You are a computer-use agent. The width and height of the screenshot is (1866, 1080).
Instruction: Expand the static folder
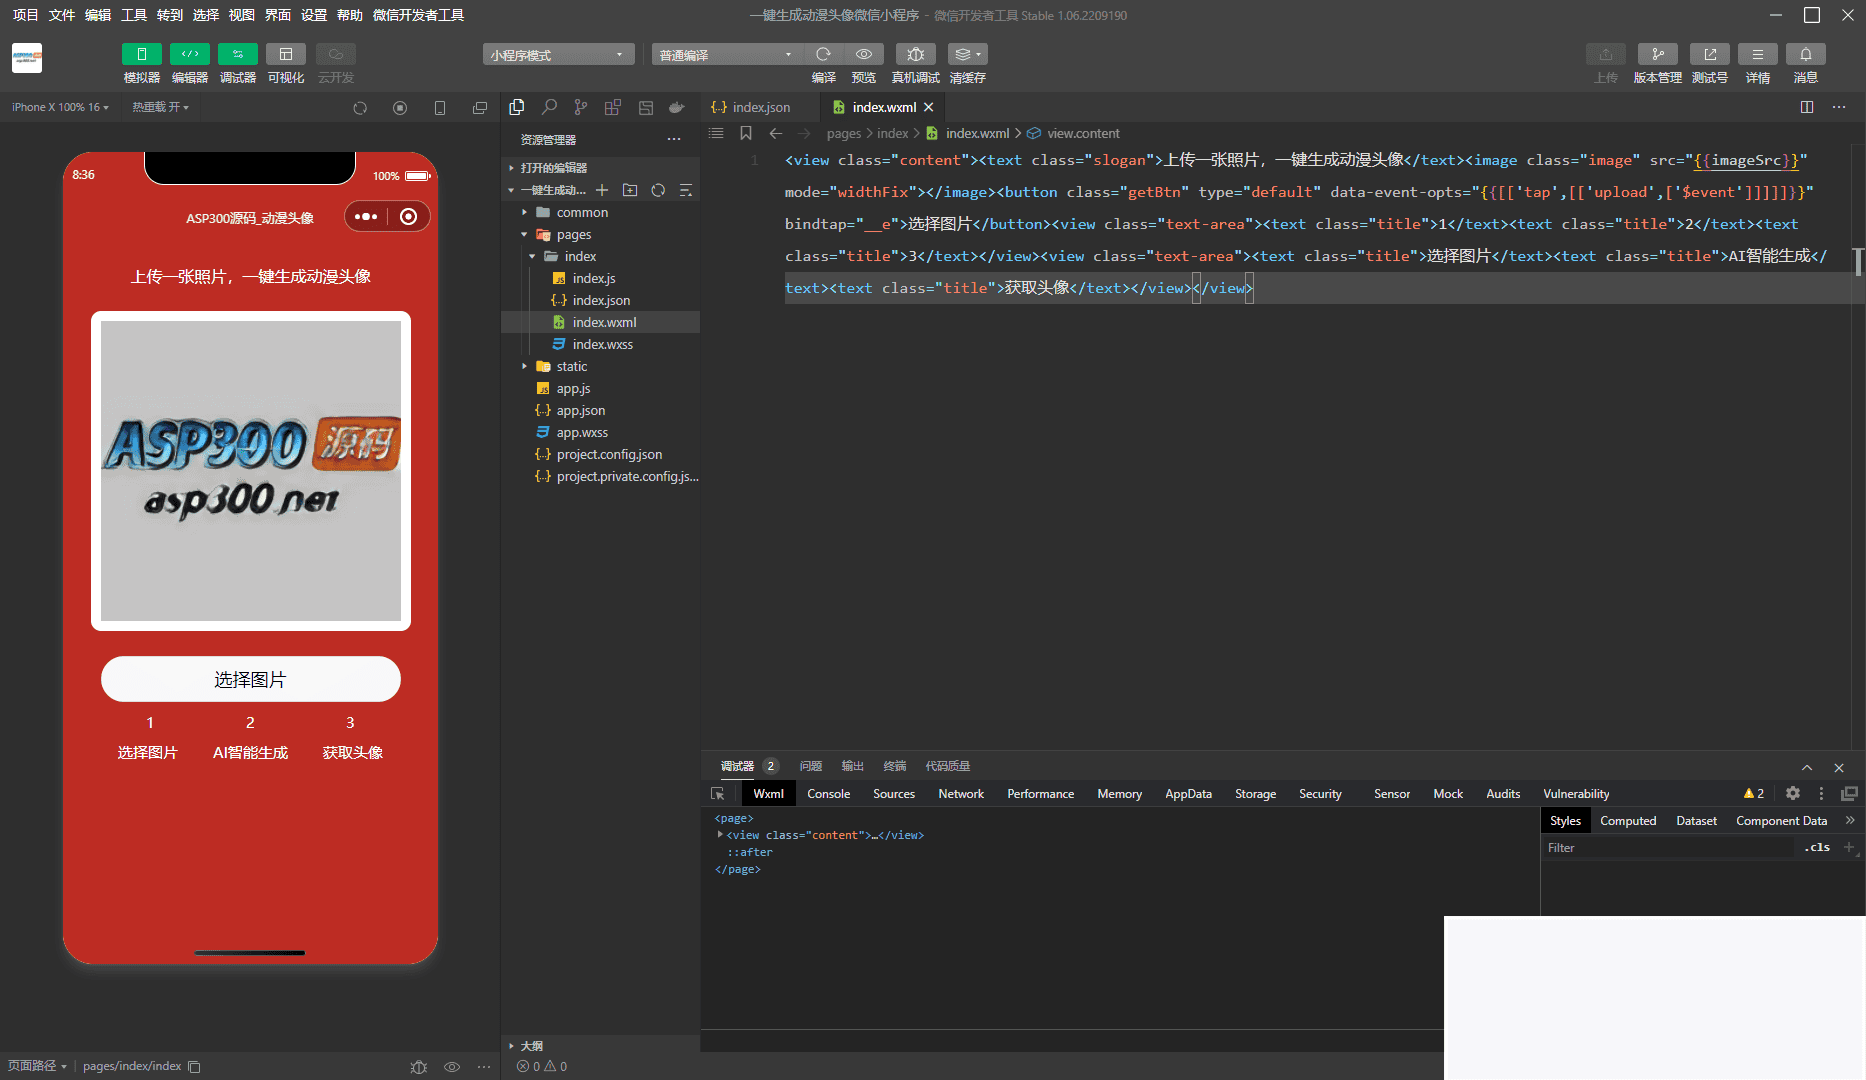pos(571,366)
